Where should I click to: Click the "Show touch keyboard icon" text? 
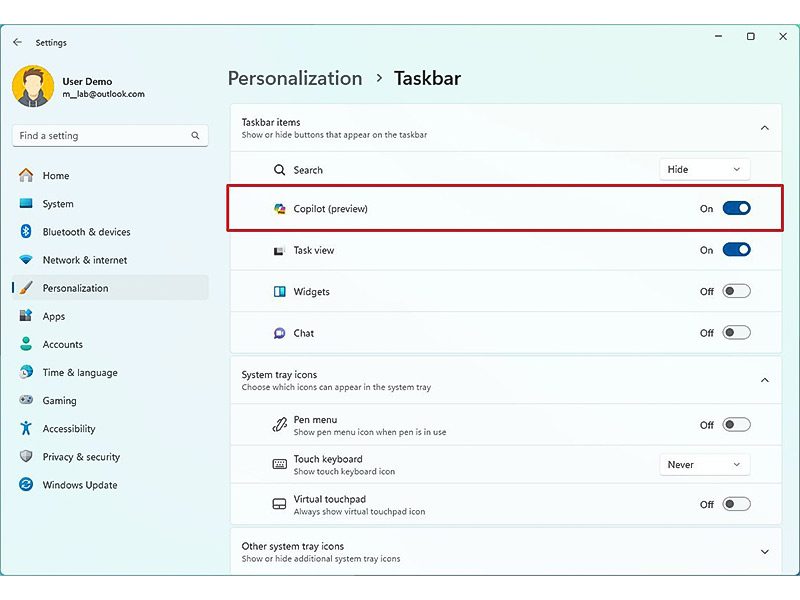(344, 471)
